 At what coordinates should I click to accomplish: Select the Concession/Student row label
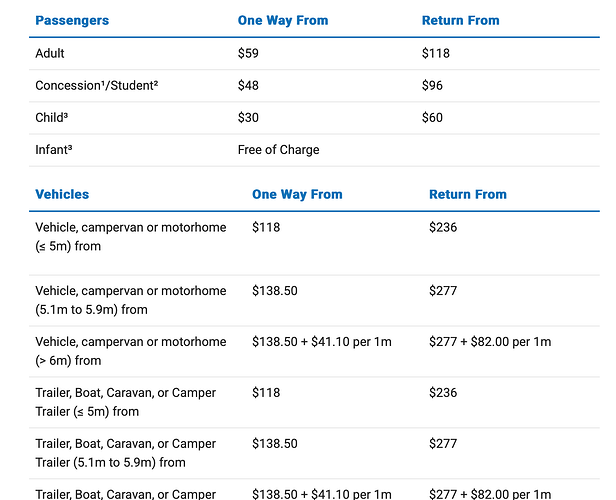point(97,85)
